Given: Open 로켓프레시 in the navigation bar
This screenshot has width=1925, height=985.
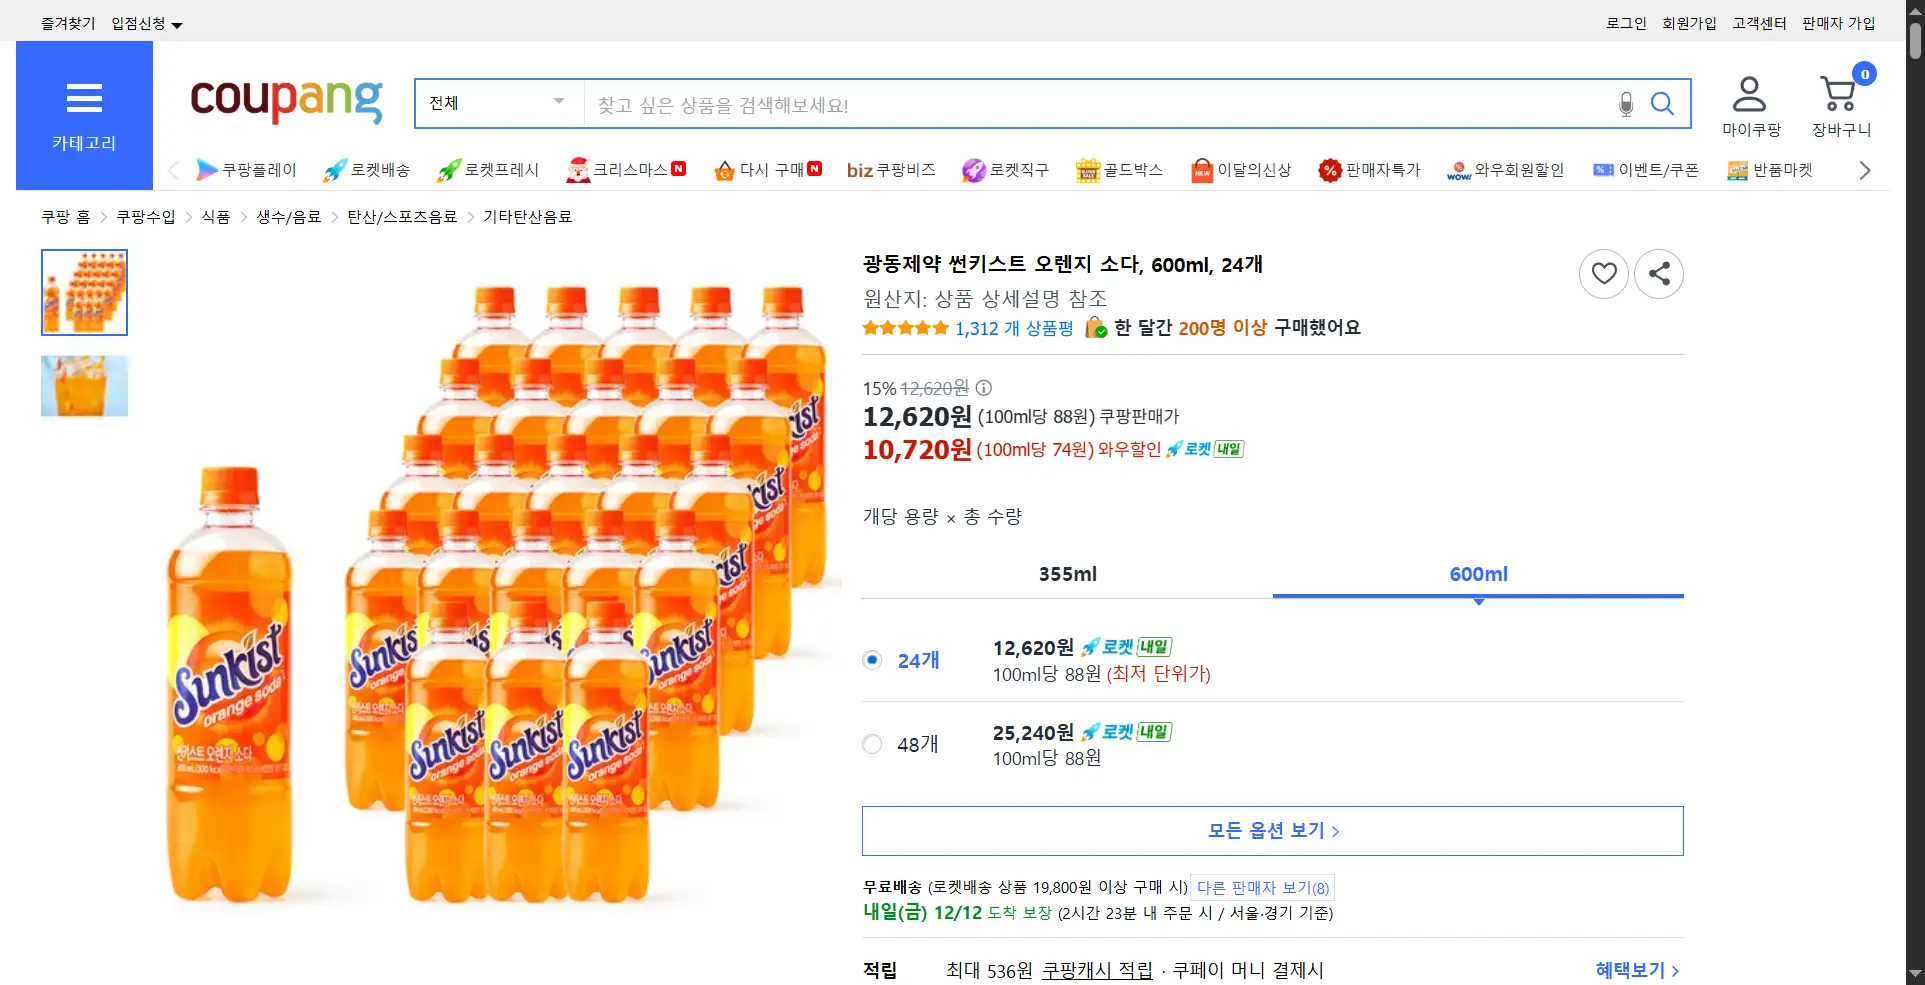Looking at the screenshot, I should click(x=489, y=170).
